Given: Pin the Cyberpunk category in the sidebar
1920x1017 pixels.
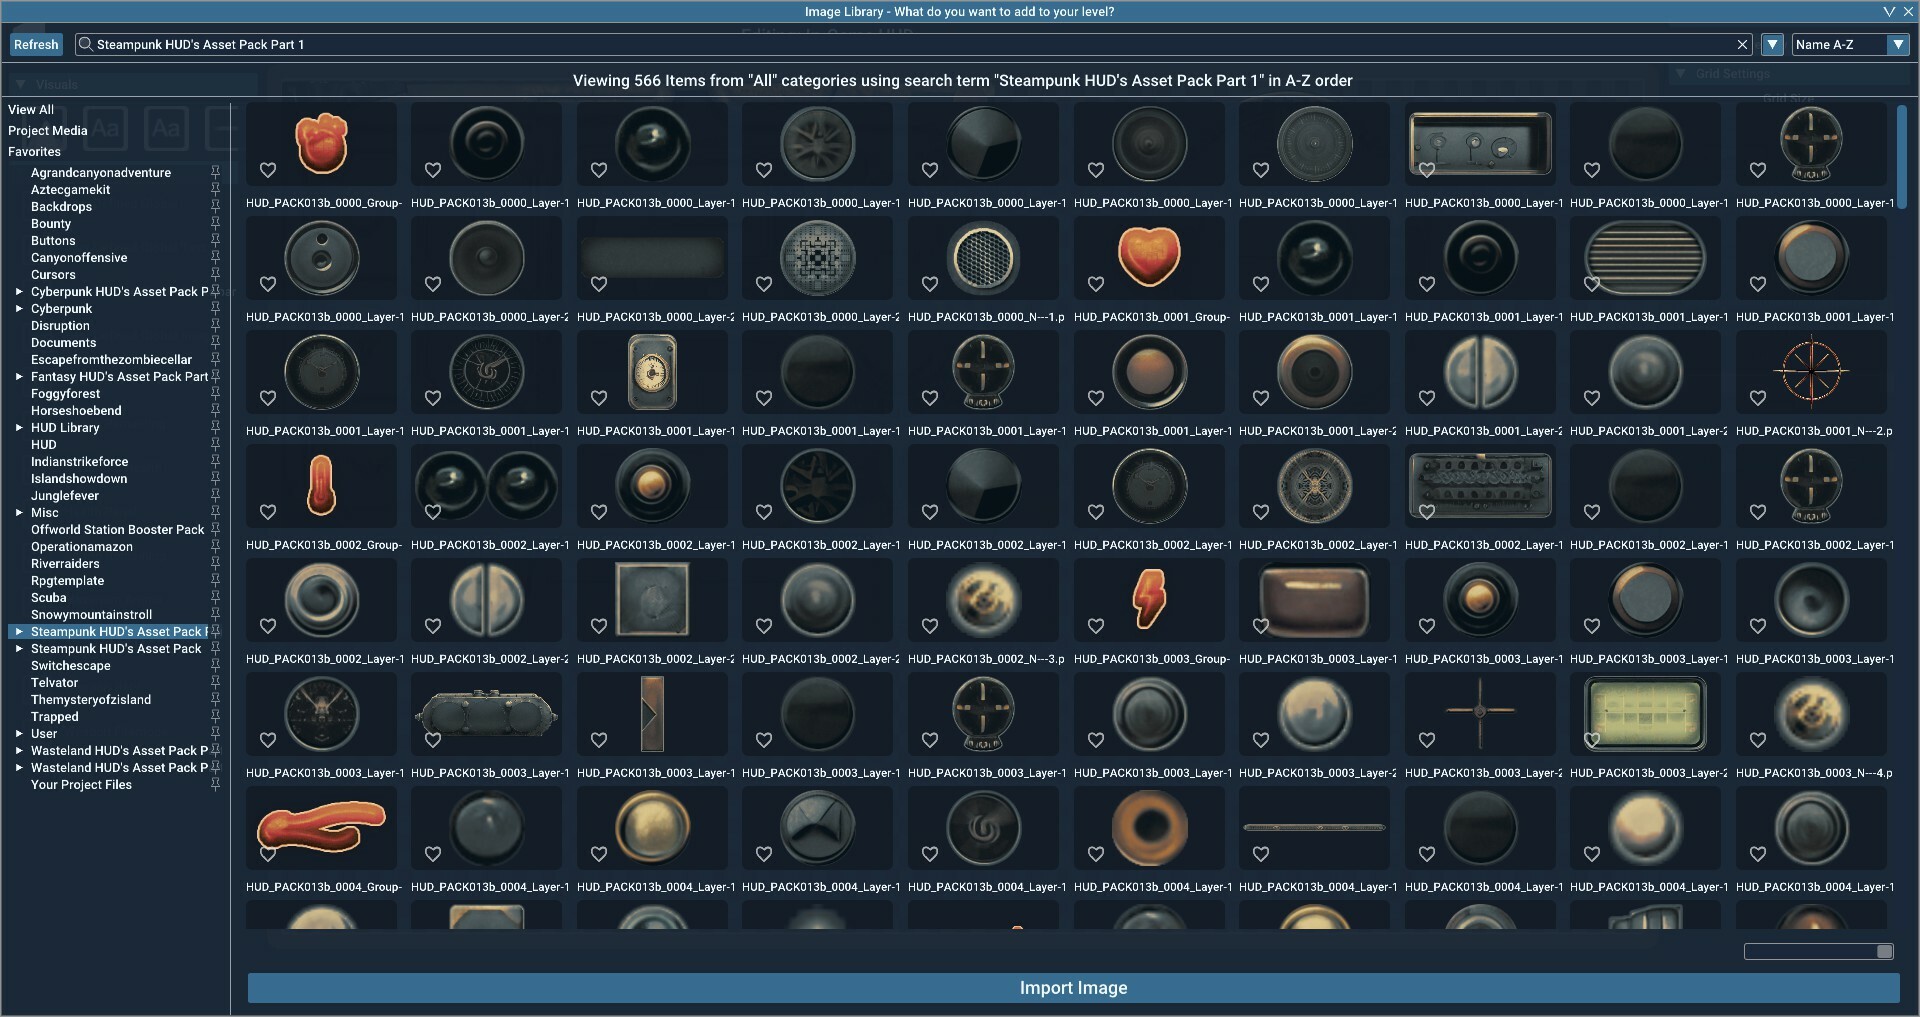Looking at the screenshot, I should (x=216, y=309).
